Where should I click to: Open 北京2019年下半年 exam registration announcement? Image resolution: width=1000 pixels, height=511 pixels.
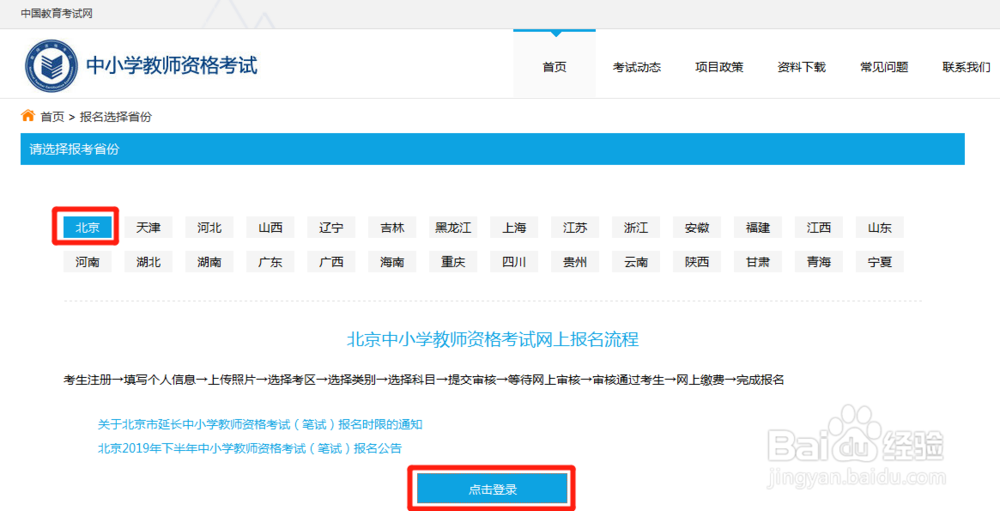tap(250, 448)
